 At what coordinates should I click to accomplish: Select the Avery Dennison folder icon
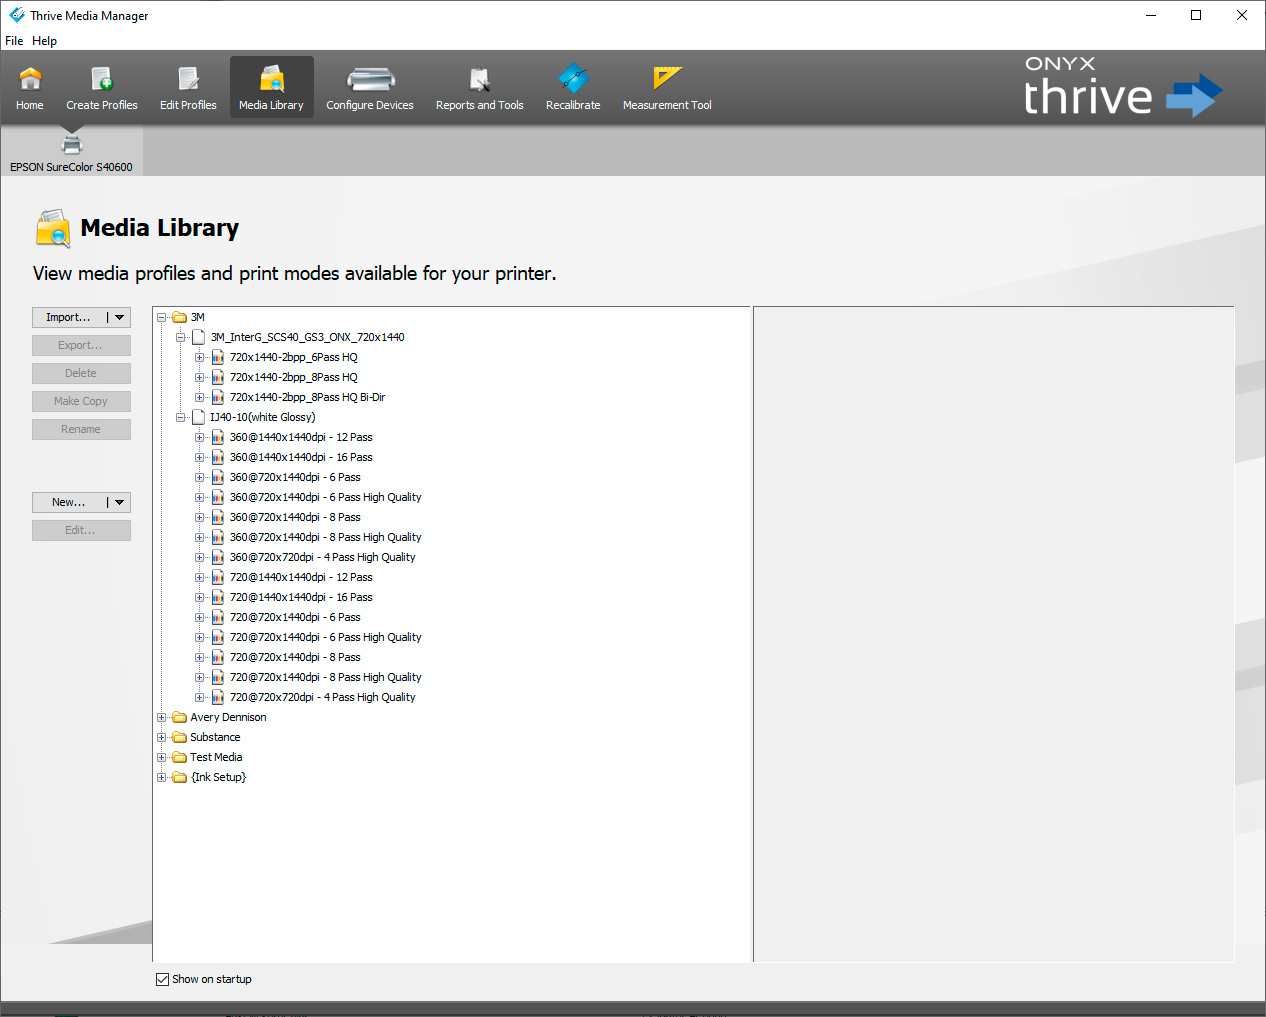(x=179, y=717)
